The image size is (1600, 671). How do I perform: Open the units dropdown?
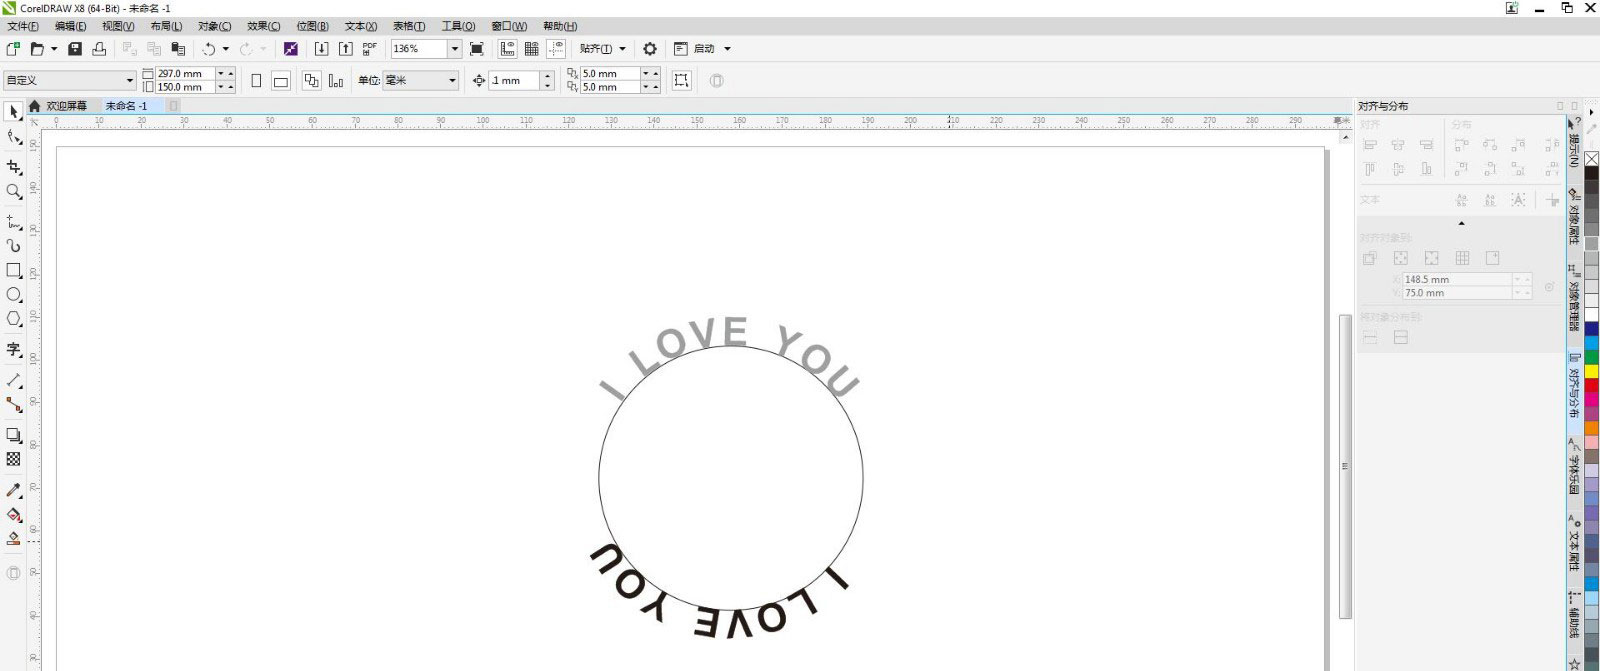click(452, 81)
